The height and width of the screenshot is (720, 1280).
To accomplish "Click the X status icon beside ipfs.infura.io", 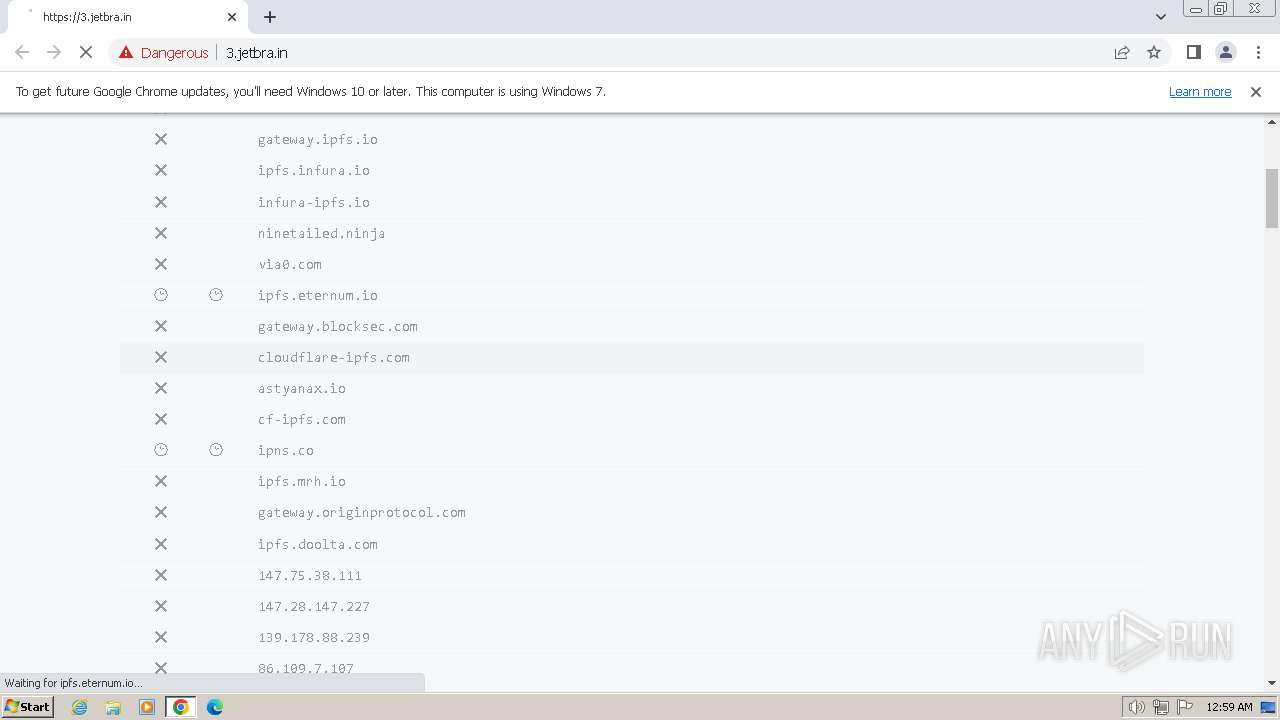I will (x=161, y=170).
